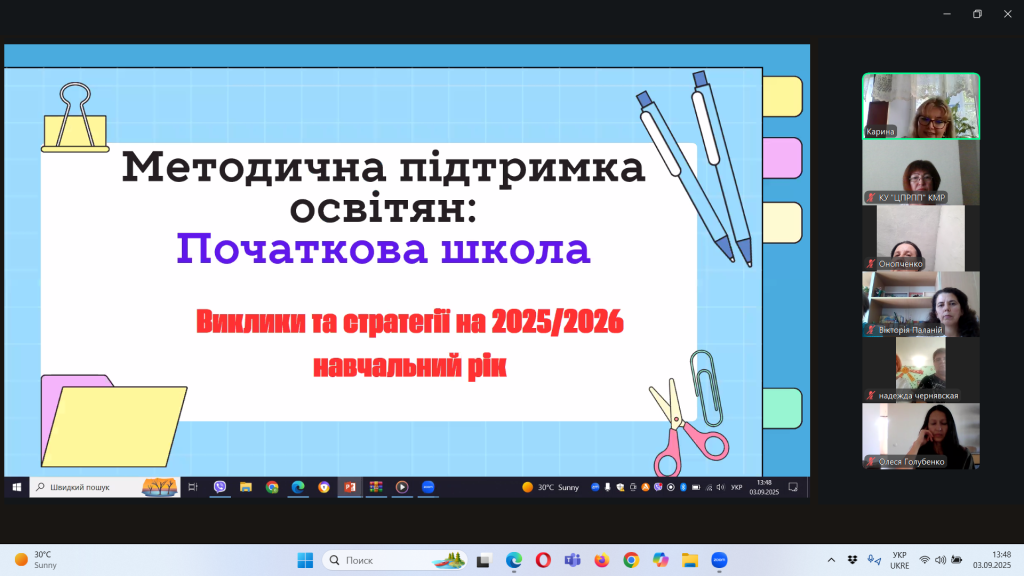The width and height of the screenshot is (1024, 576).
Task: Open Task View next to the search box
Action: click(x=484, y=560)
